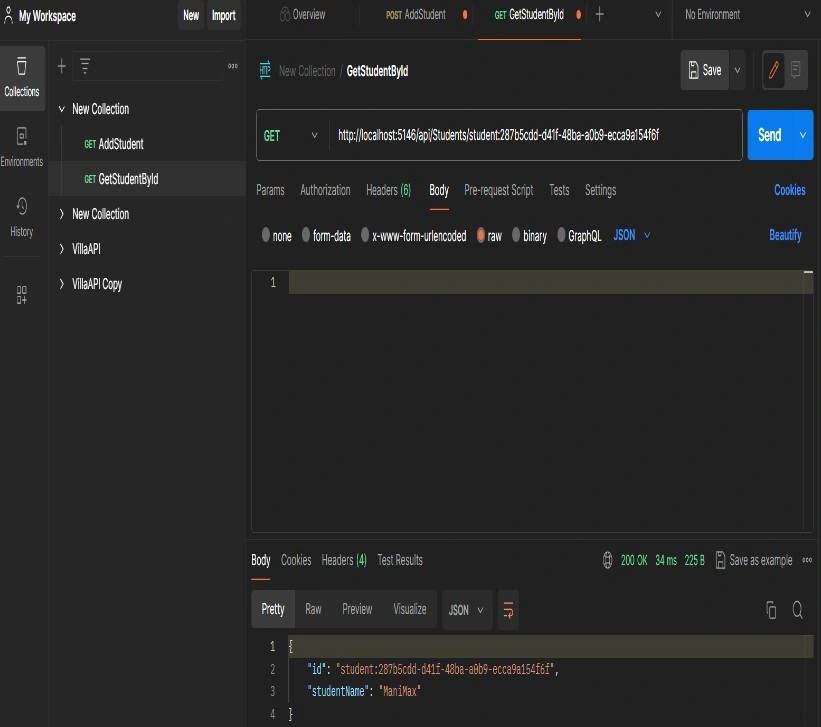This screenshot has width=821, height=727.
Task: Select the form-data body type radio
Action: point(306,235)
